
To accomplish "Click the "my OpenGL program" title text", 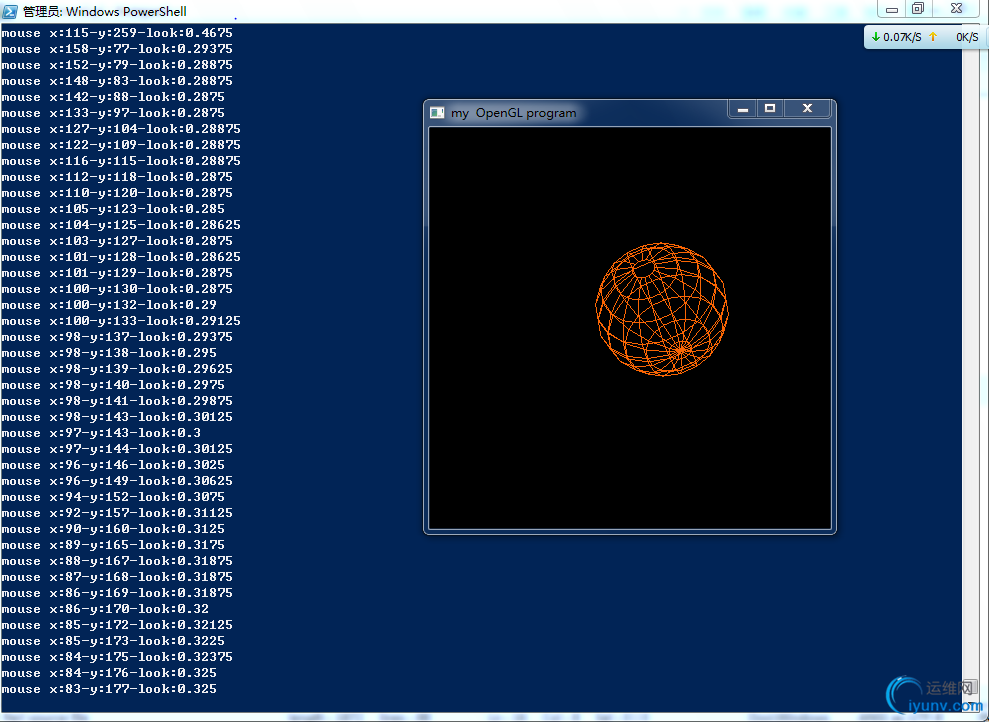I will click(x=513, y=113).
